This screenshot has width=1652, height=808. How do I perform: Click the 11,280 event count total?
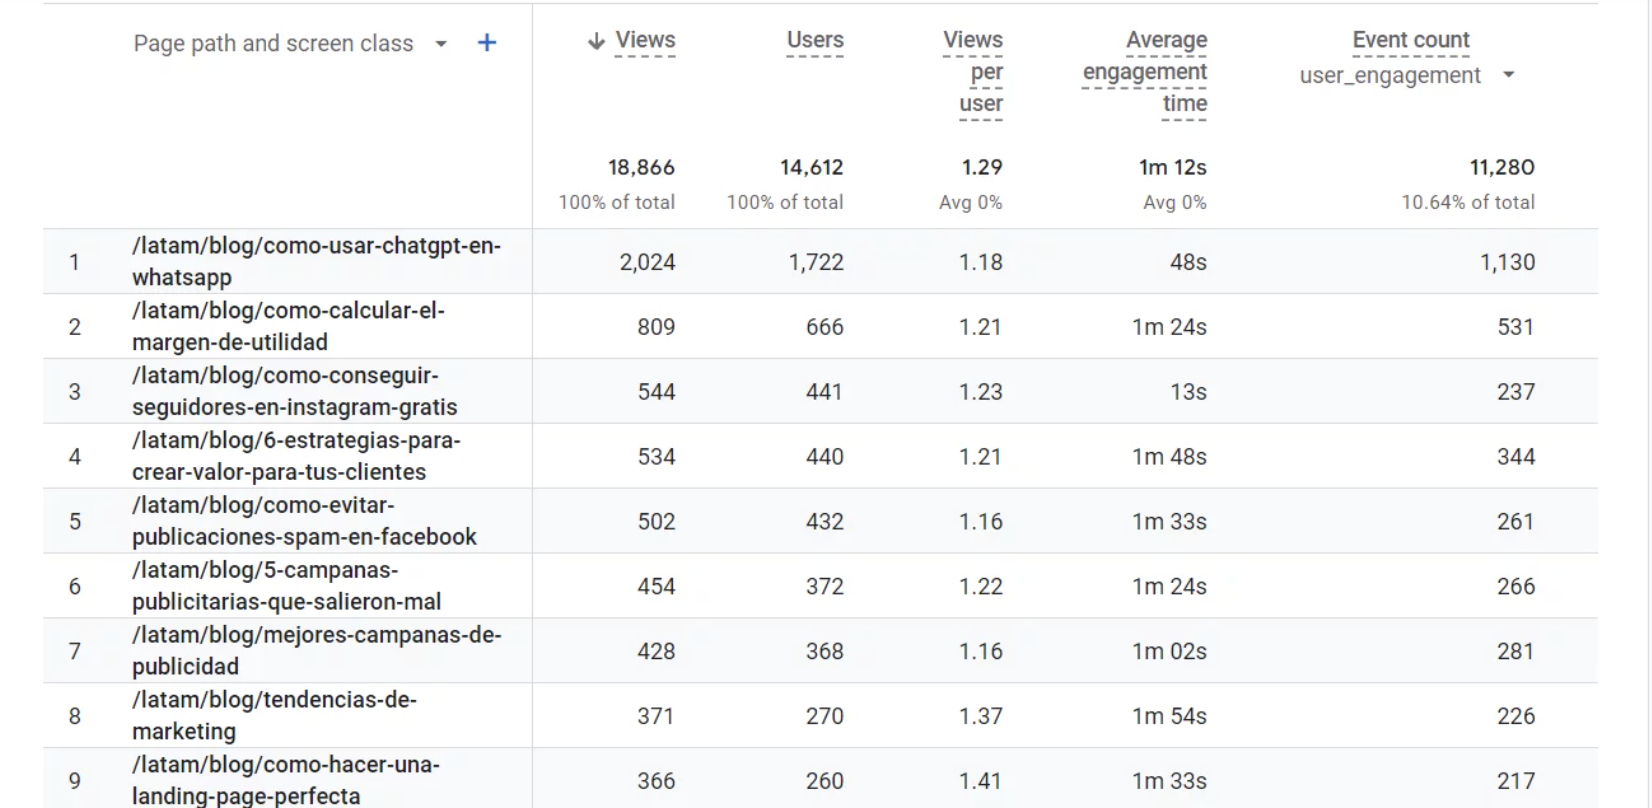coord(1501,167)
